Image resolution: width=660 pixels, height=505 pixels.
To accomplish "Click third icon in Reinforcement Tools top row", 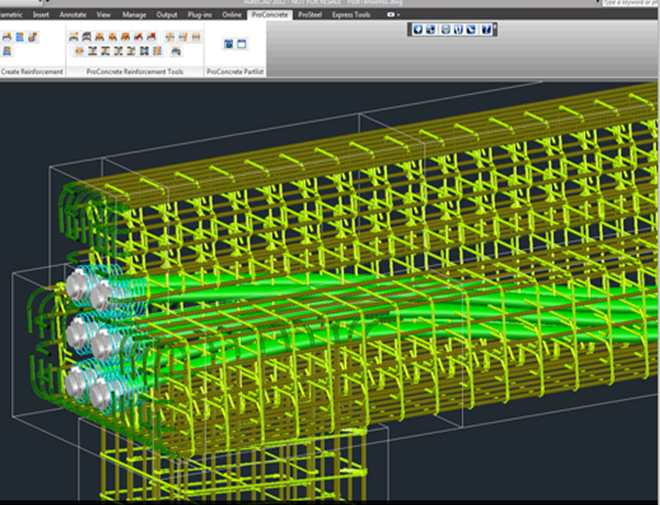I will click(100, 37).
